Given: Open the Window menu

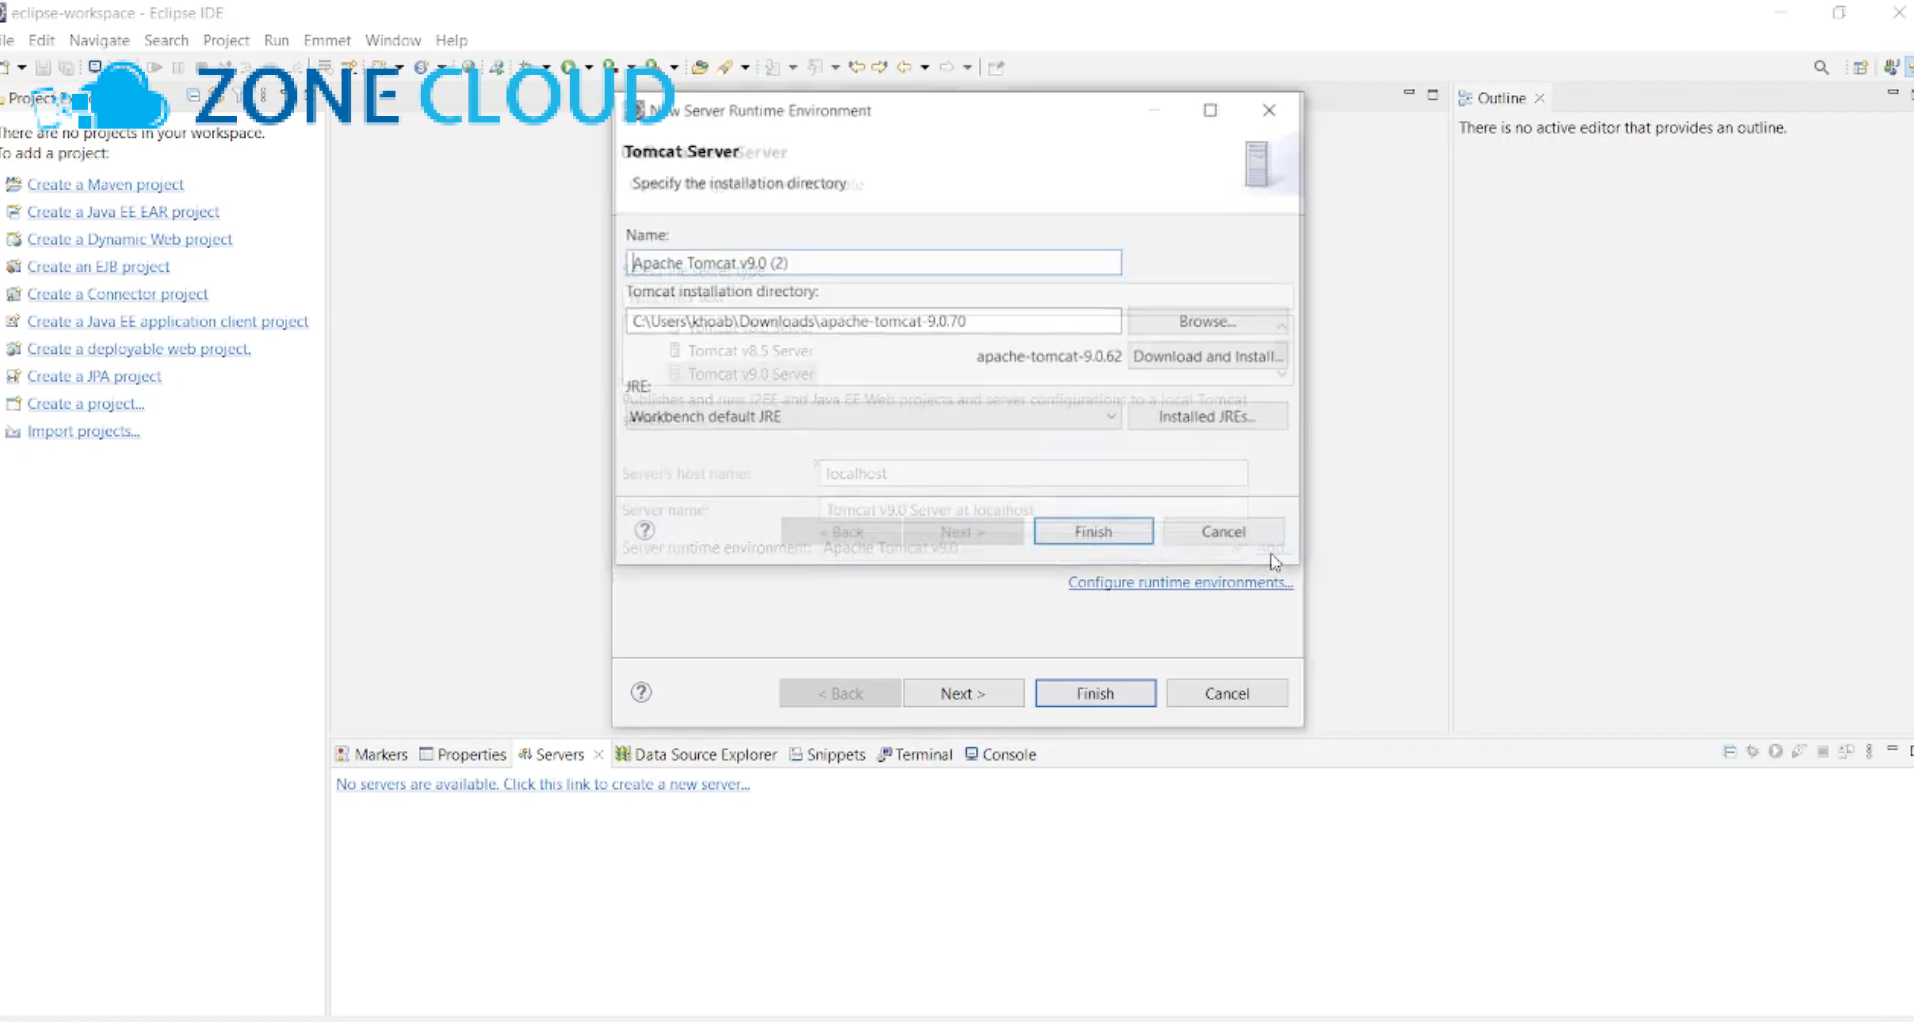Looking at the screenshot, I should tap(393, 40).
